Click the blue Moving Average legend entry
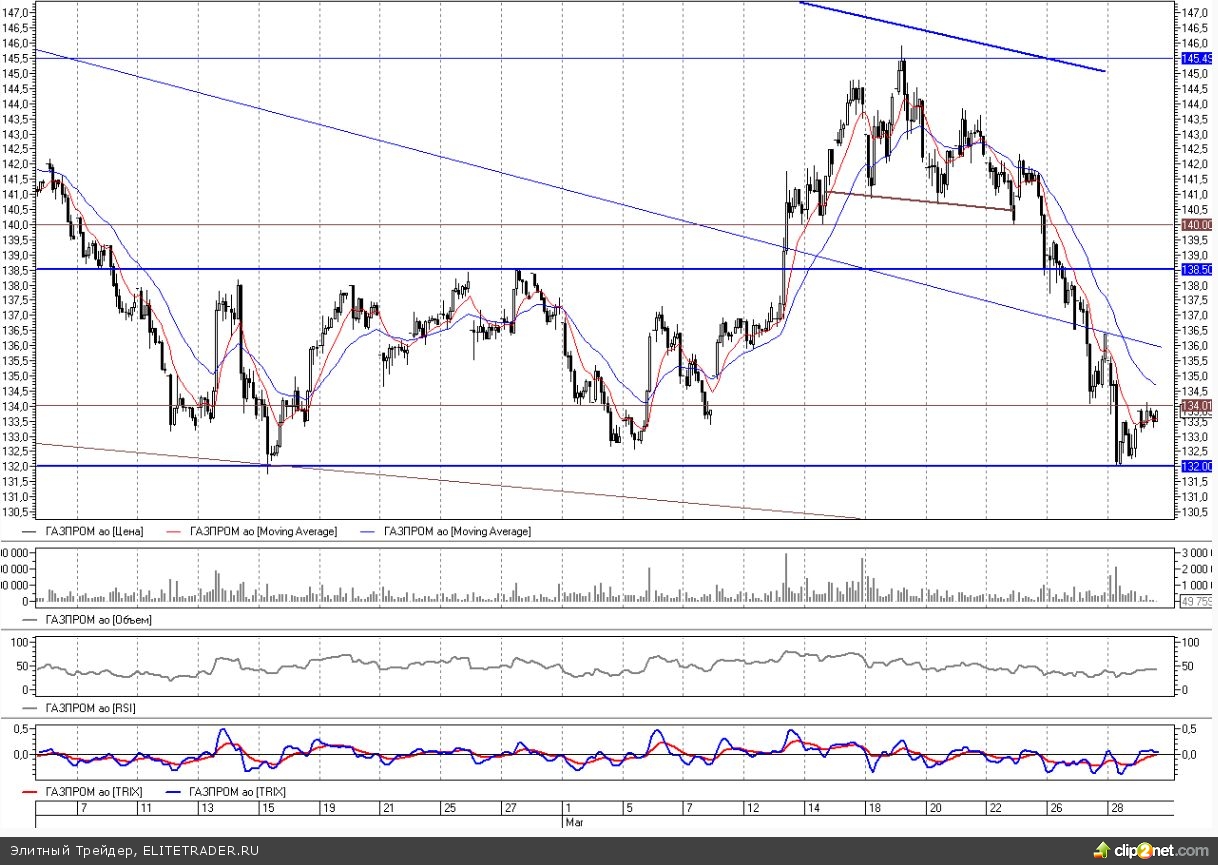Viewport: 1218px width, 865px height. 458,531
